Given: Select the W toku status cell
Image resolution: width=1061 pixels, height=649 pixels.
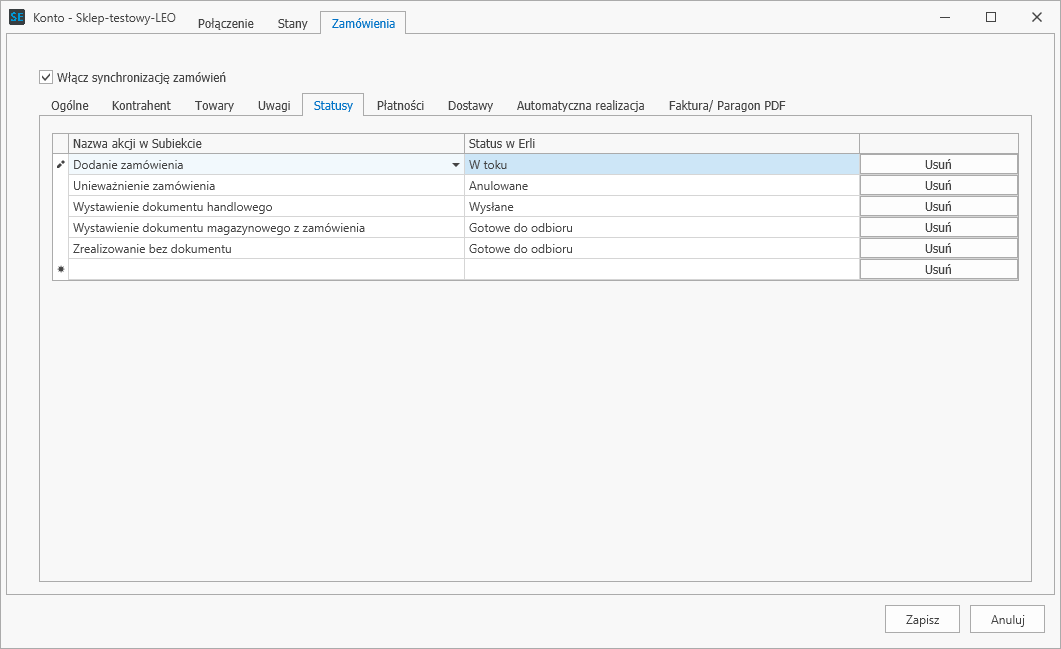Looking at the screenshot, I should pos(662,164).
